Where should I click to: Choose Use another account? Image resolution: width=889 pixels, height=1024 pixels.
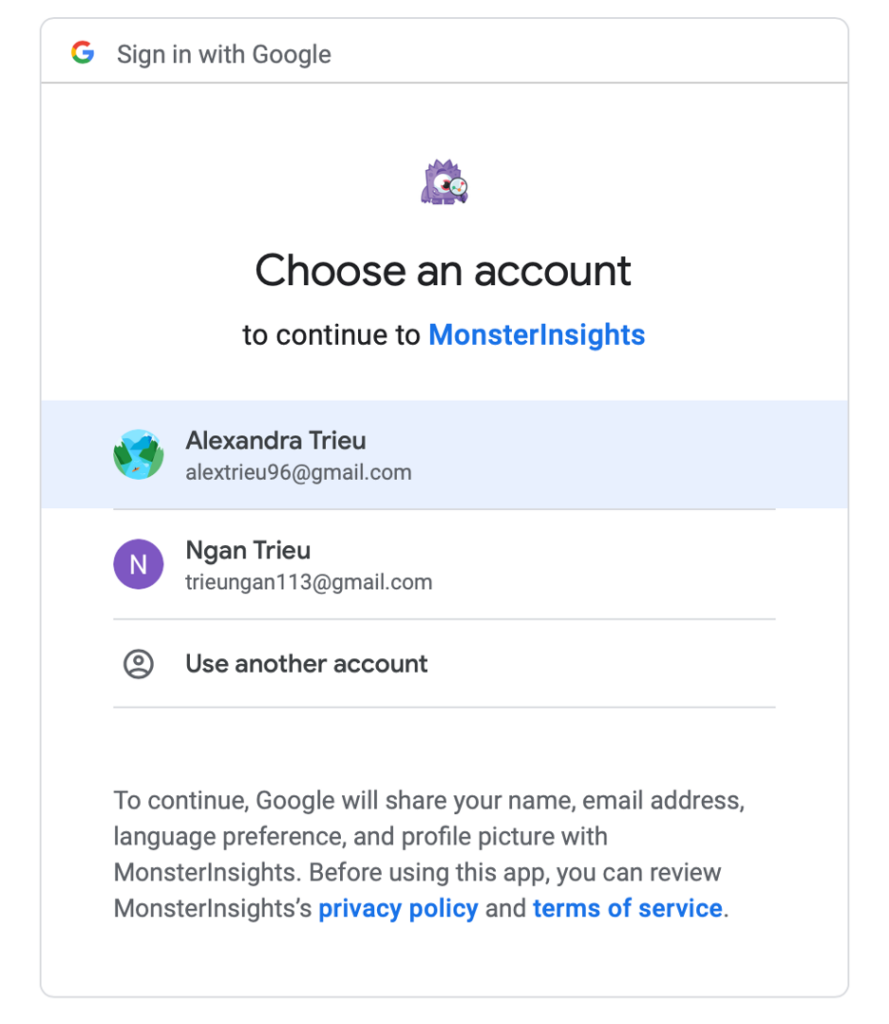pos(444,664)
